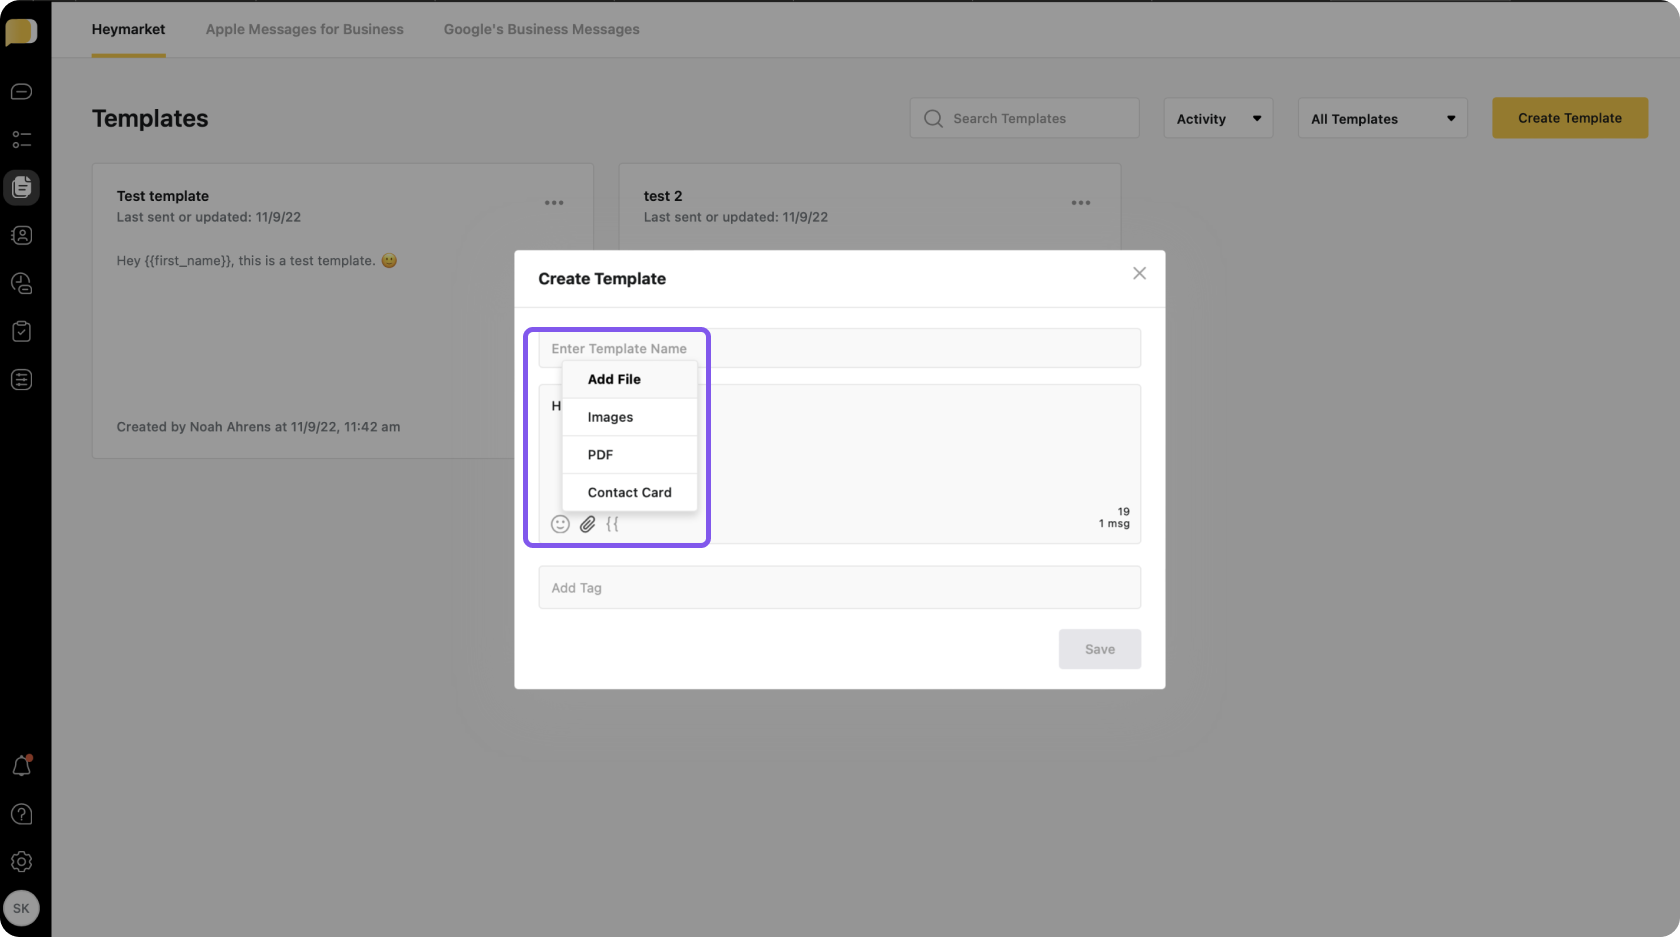
Task: Click the emoji smiley icon in editor
Action: pyautogui.click(x=560, y=524)
